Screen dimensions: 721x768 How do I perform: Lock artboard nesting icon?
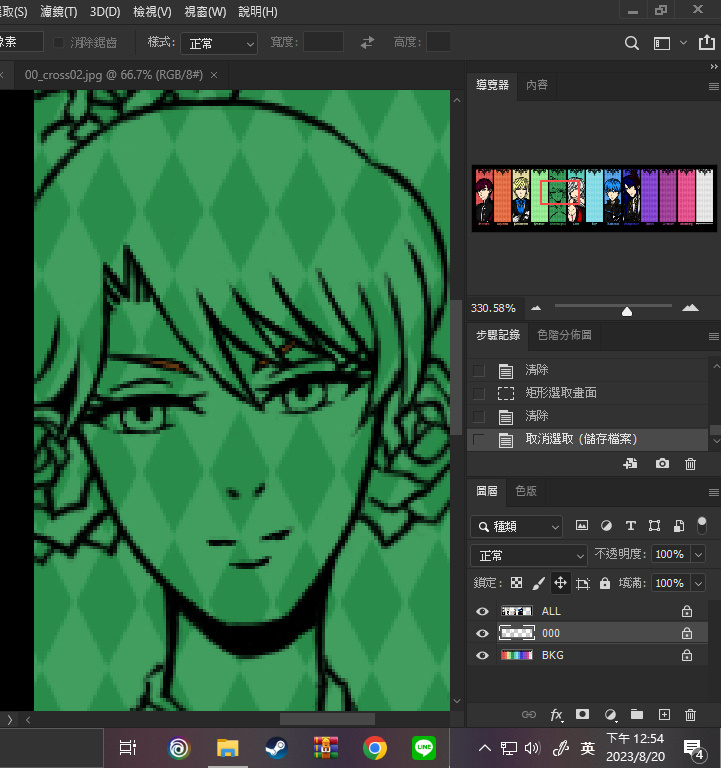click(583, 583)
